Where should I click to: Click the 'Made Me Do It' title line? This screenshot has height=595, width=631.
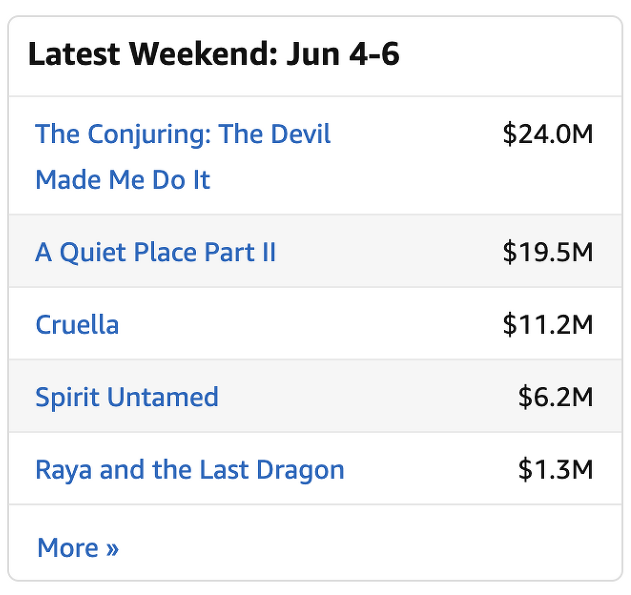coord(123,180)
